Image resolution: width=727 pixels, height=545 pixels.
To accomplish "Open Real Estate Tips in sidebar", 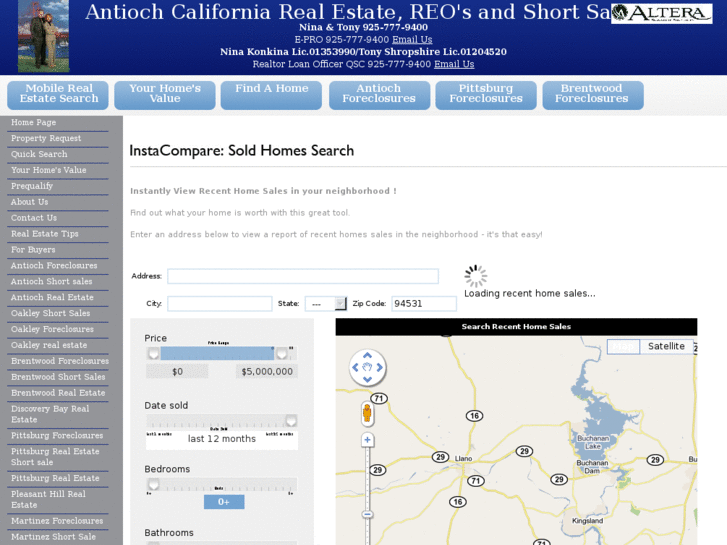I will [45, 234].
